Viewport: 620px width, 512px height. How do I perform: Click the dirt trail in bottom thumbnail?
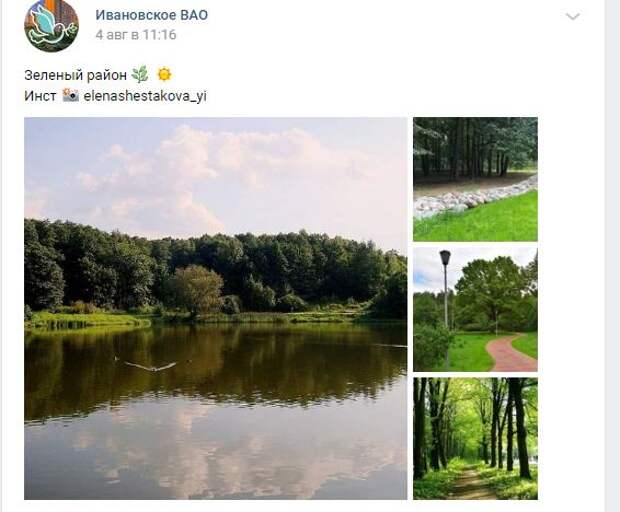(471, 483)
